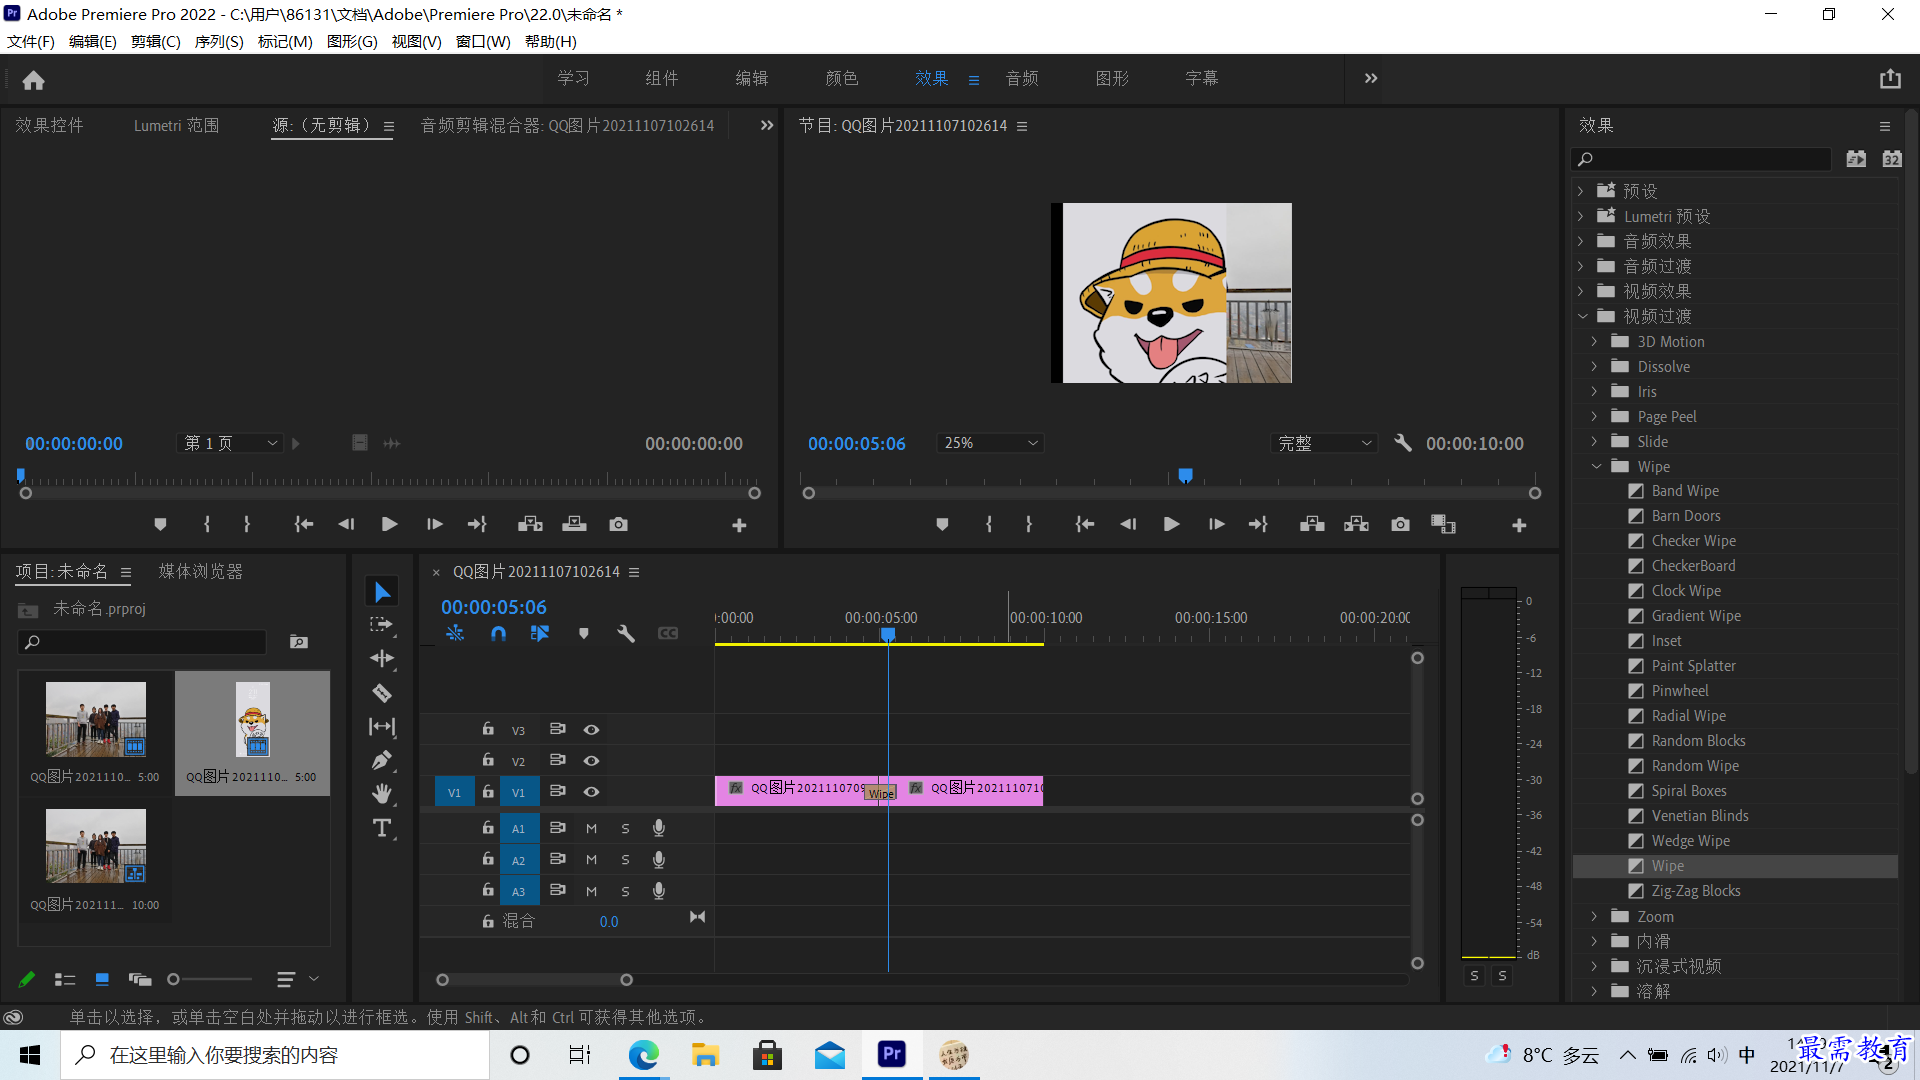
Task: Open the Quick Export share icon
Action: (1890, 79)
